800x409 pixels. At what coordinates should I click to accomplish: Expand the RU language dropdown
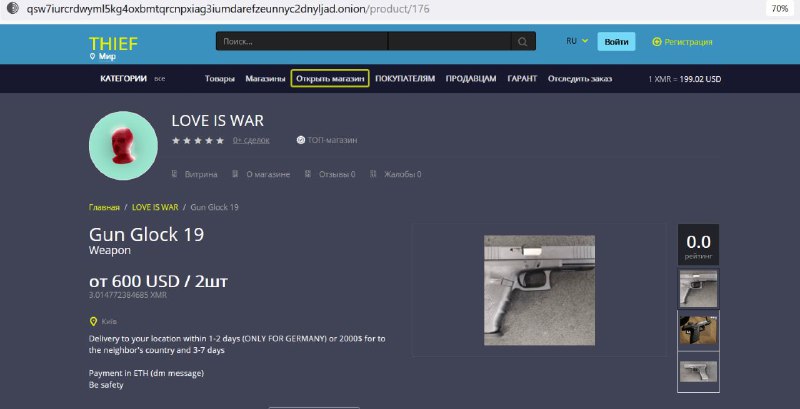coord(577,41)
